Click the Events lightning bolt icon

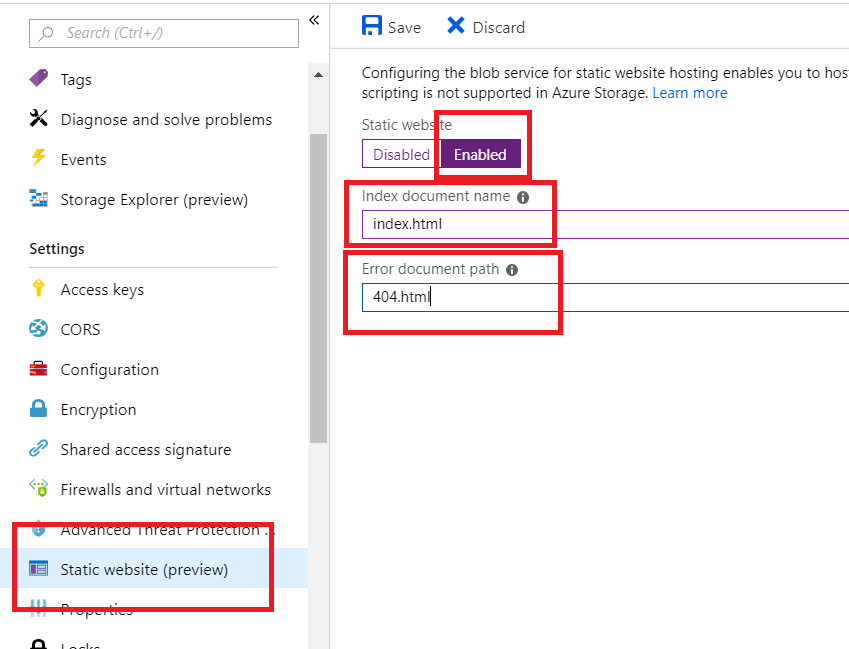tap(38, 158)
